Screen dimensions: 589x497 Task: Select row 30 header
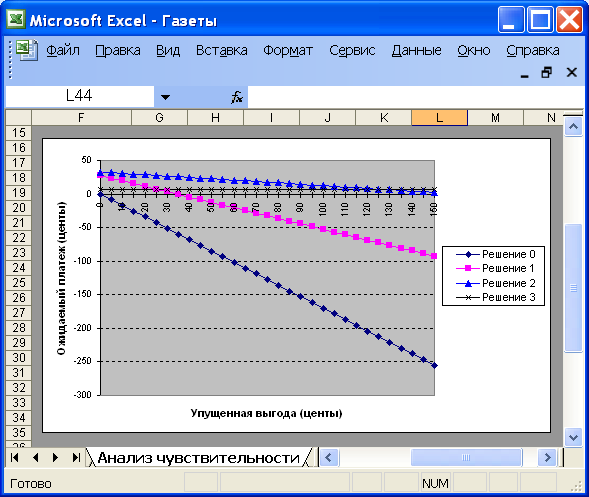coord(19,358)
